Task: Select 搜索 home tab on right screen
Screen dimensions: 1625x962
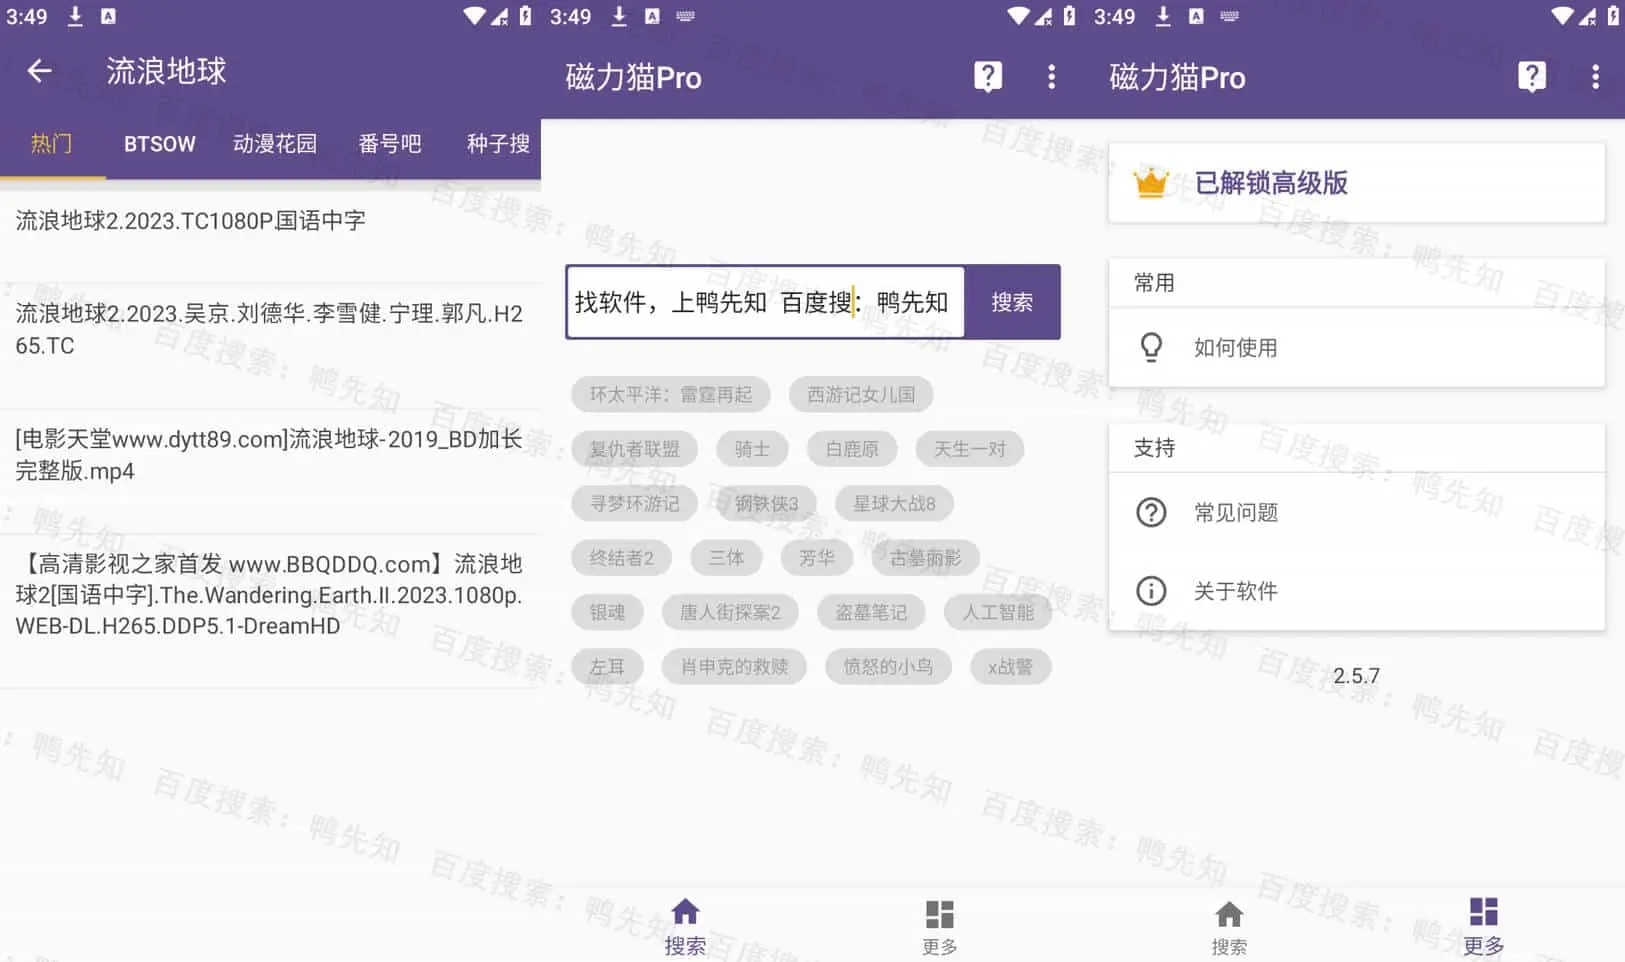Action: point(1229,927)
